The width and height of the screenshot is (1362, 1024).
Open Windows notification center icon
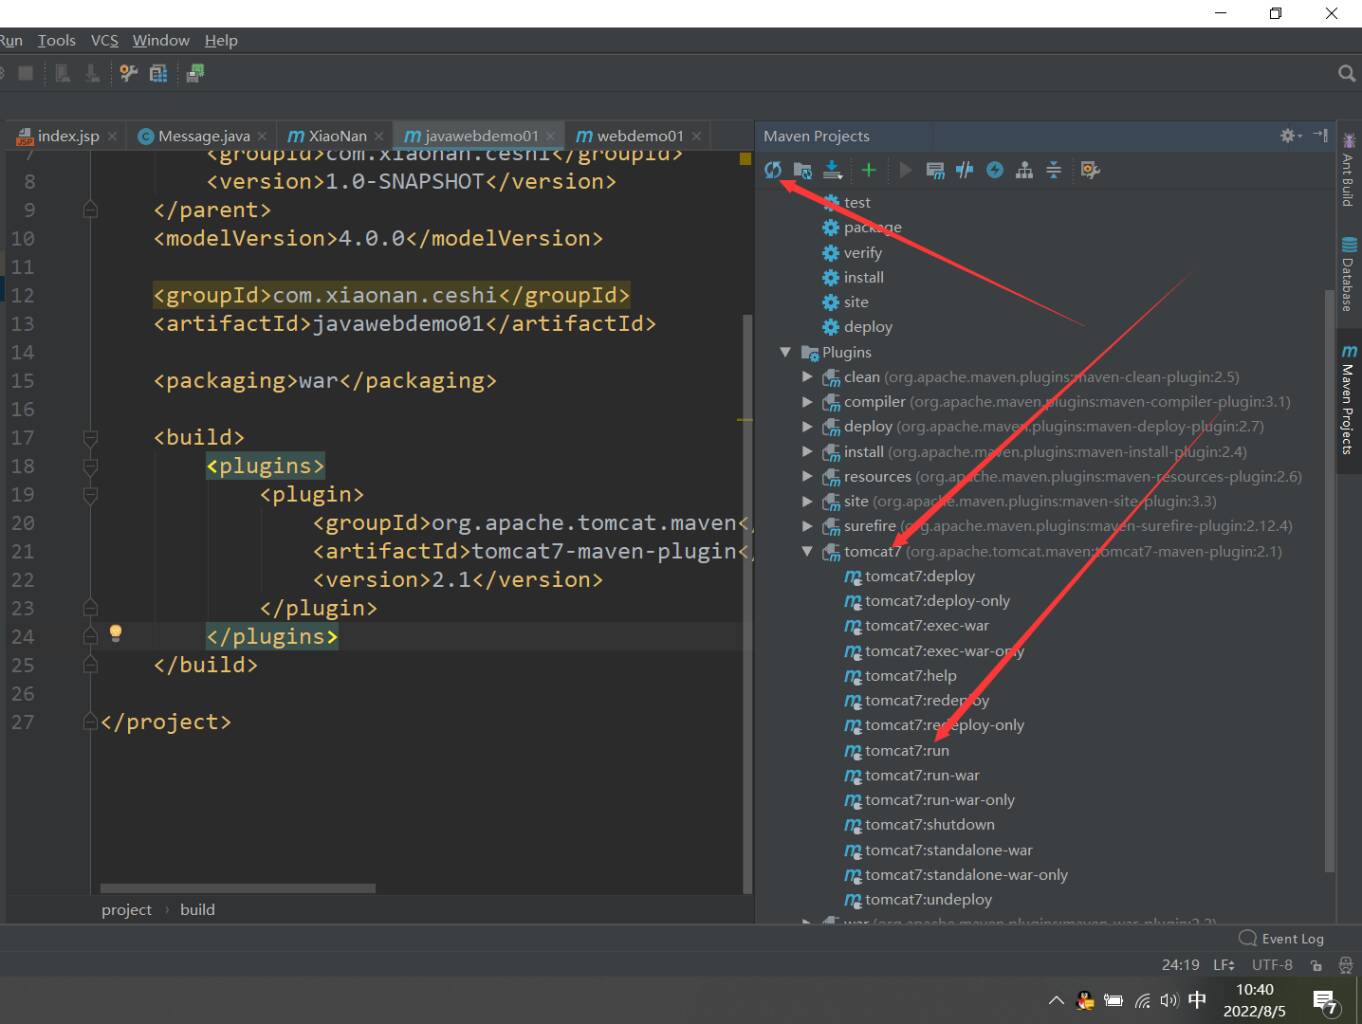tap(1326, 1001)
